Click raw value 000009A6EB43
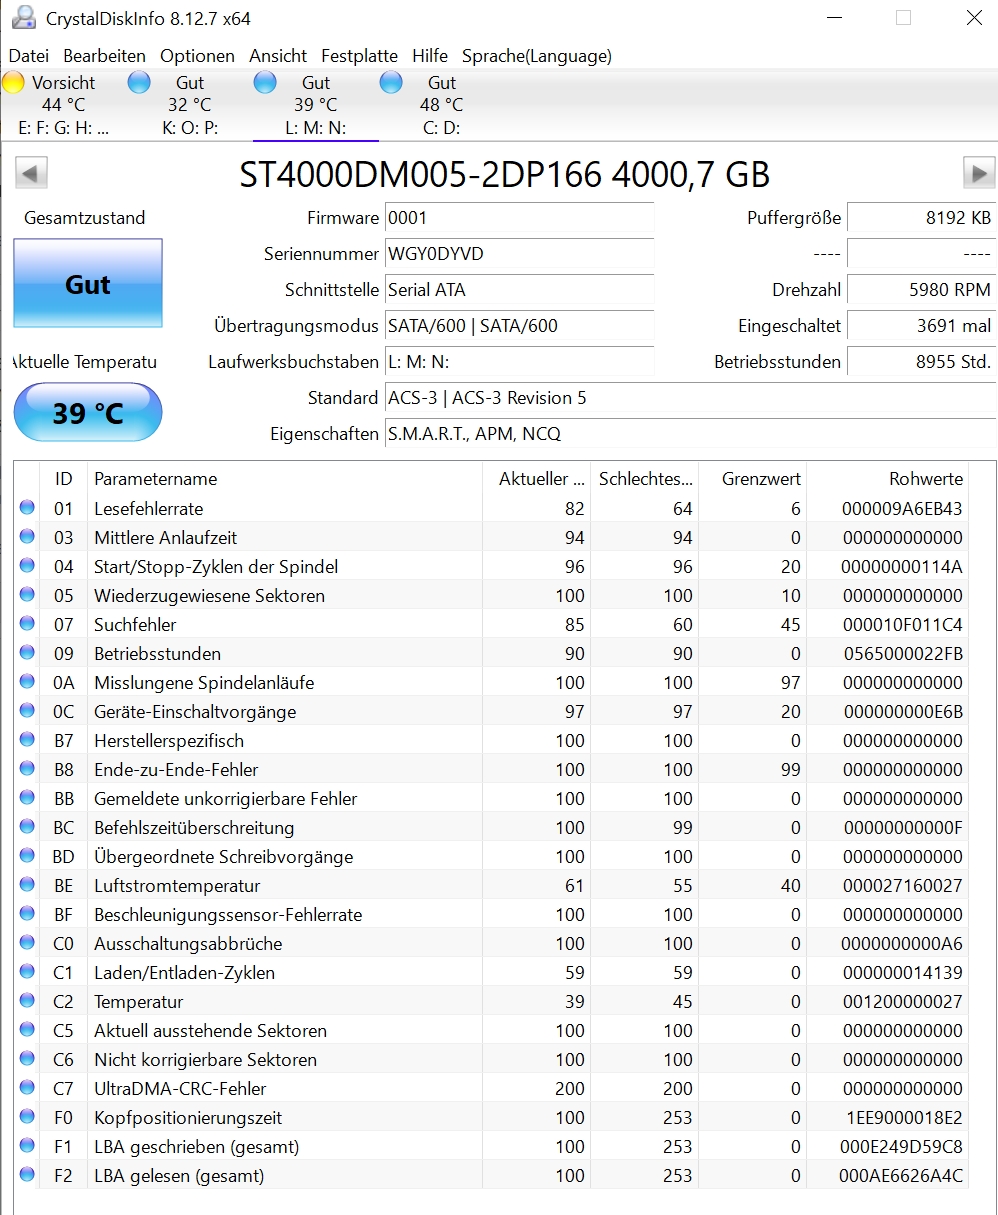This screenshot has height=1215, width=998. pos(902,509)
